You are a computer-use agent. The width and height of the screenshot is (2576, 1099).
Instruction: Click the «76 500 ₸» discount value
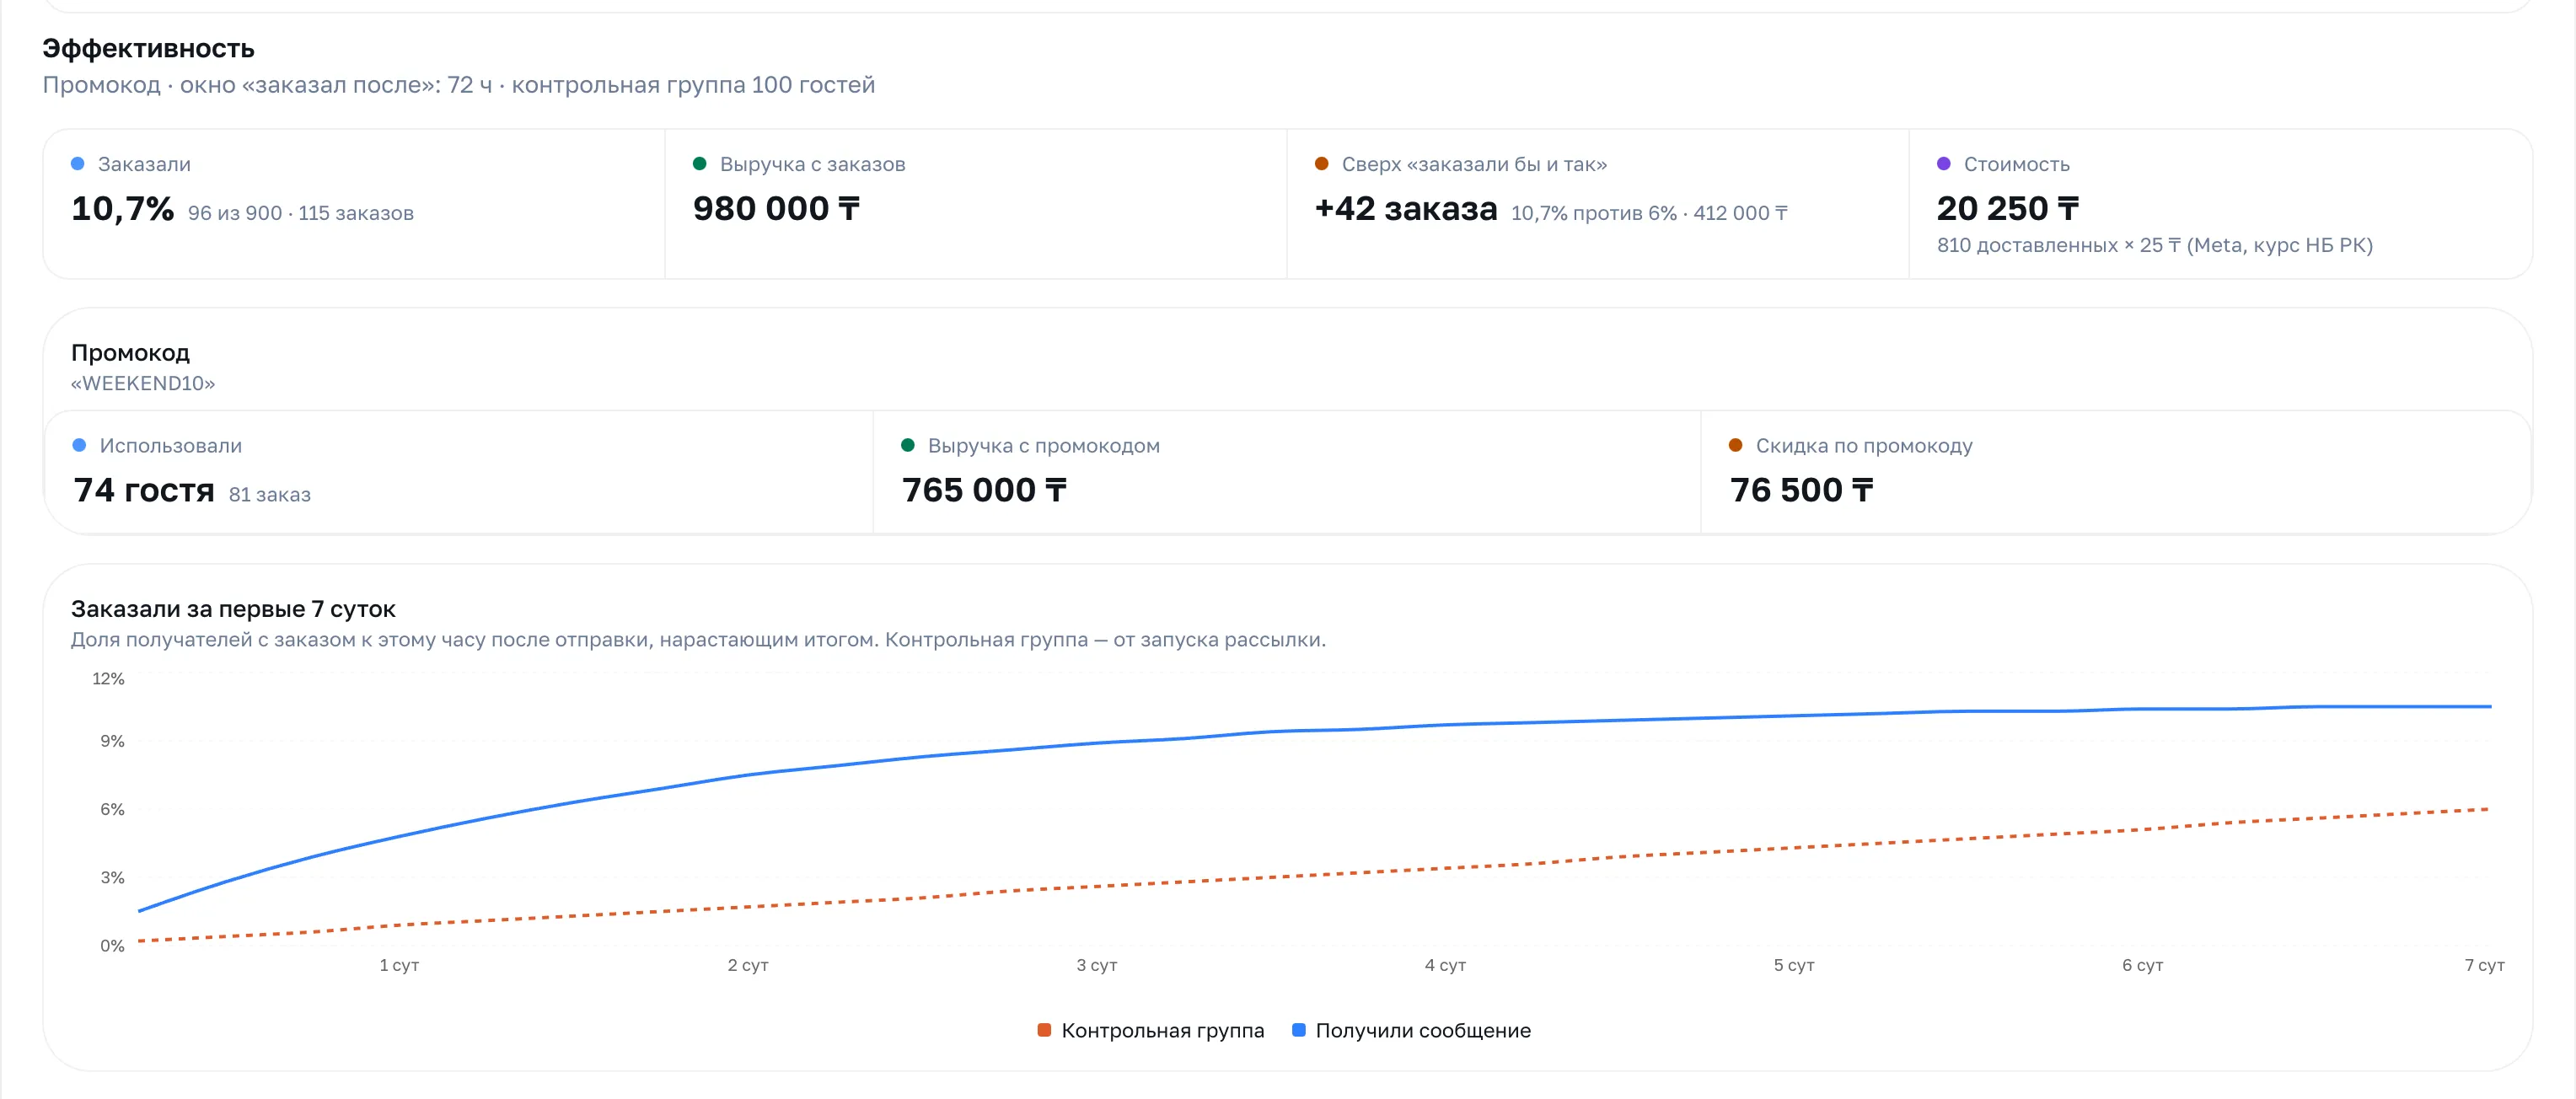1801,490
